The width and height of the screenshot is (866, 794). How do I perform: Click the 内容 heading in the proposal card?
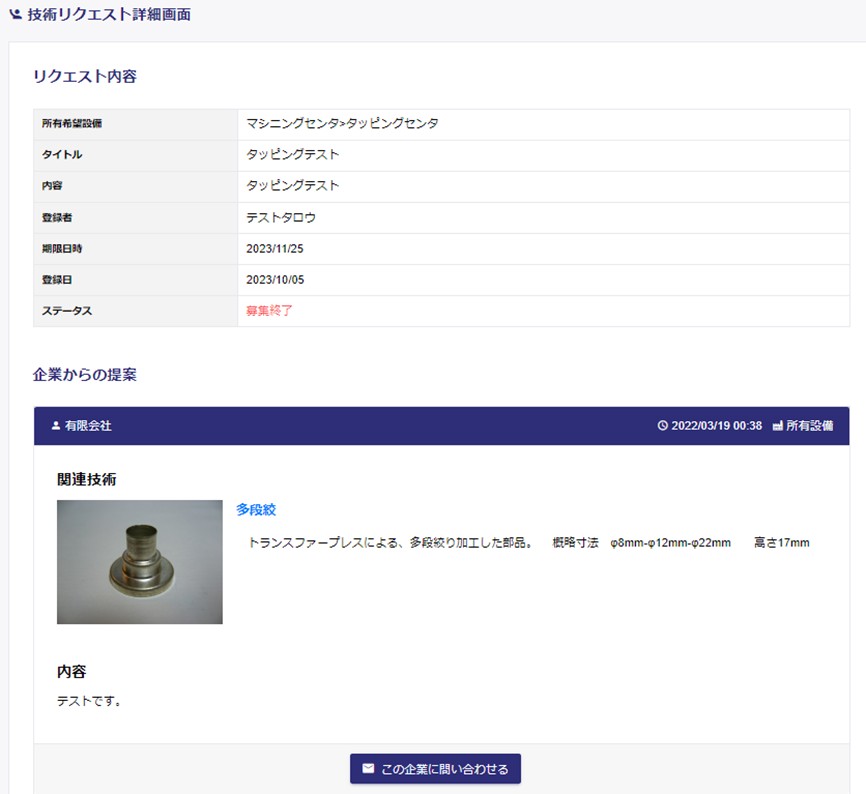click(x=72, y=671)
